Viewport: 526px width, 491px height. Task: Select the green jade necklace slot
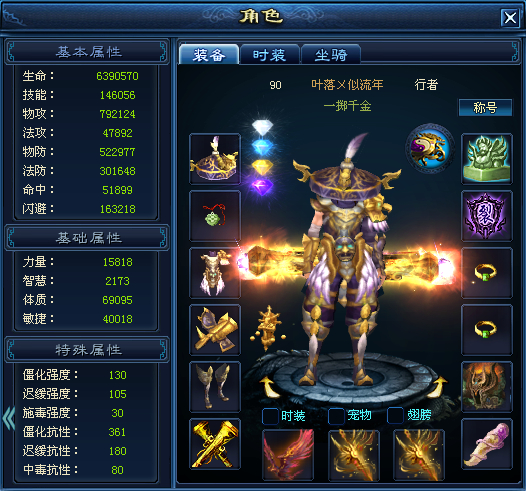(x=215, y=216)
